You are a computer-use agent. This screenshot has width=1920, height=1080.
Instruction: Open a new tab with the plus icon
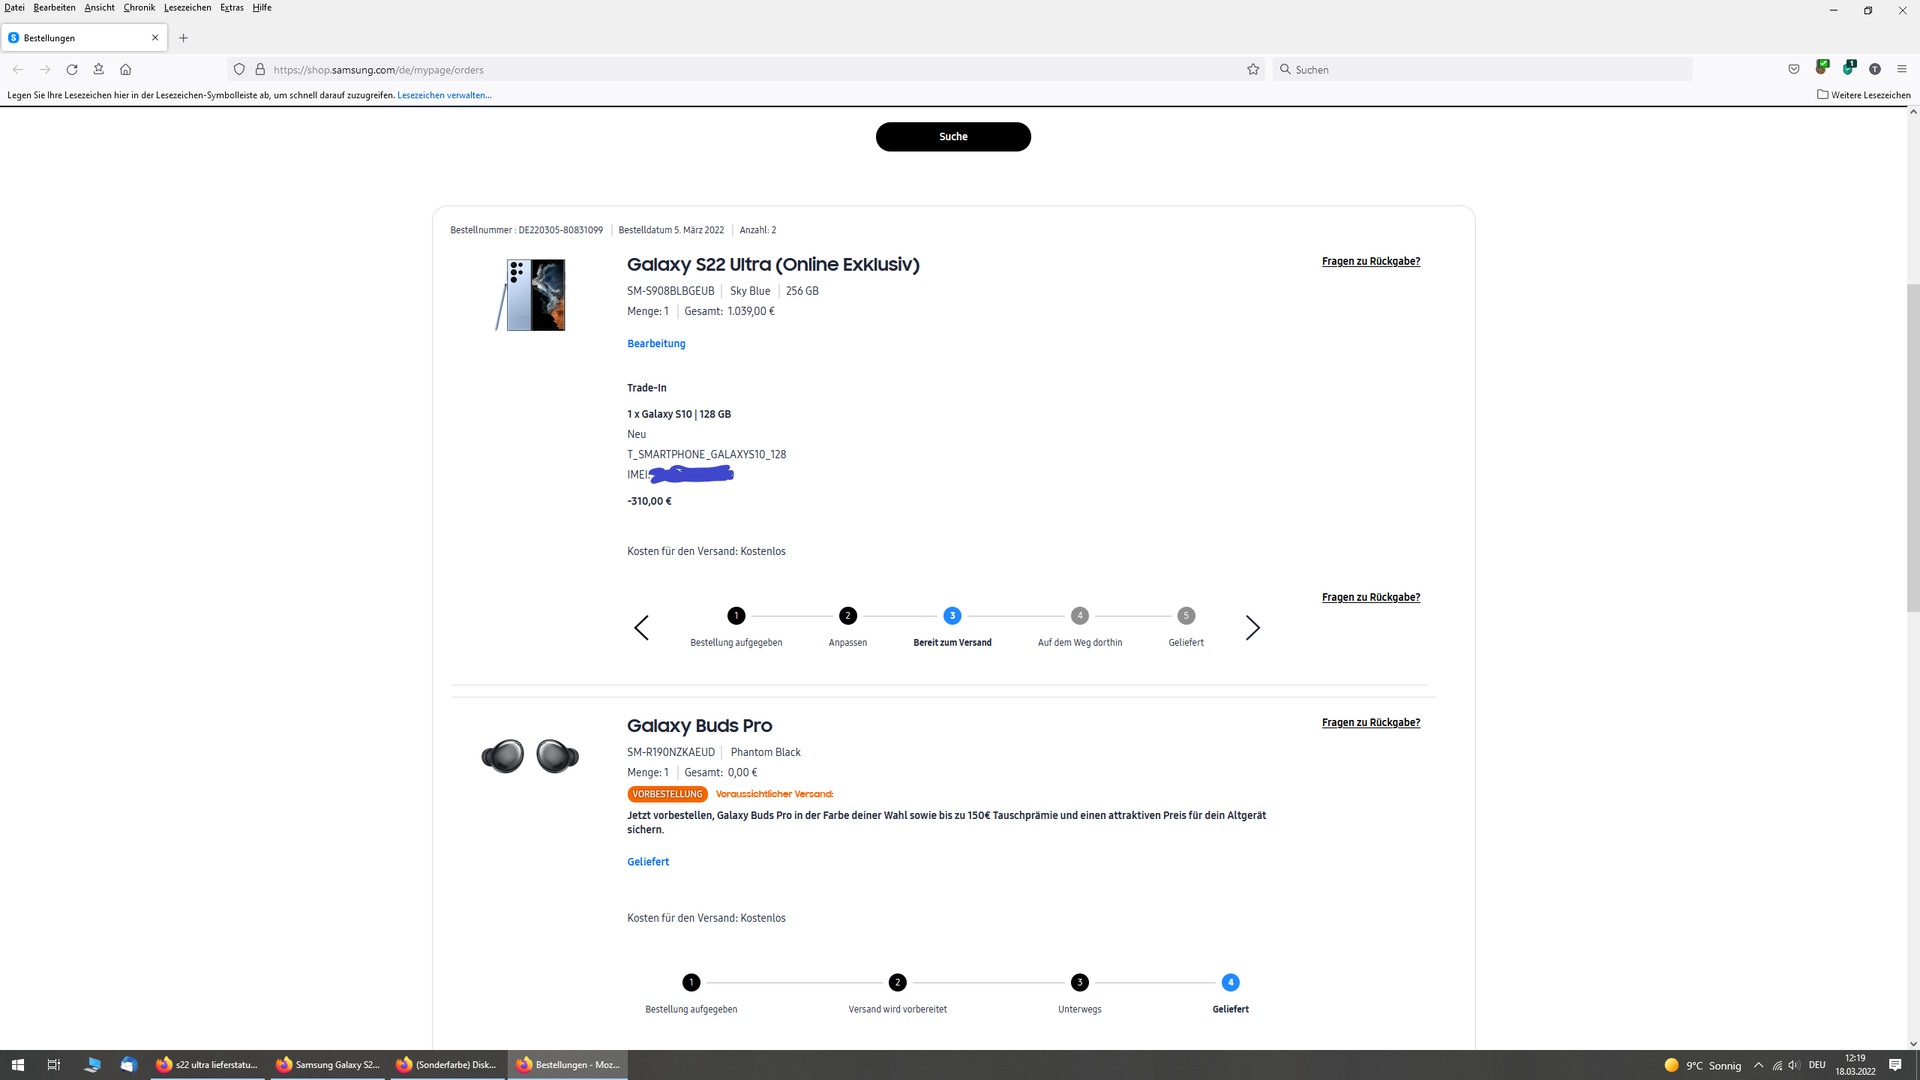point(184,38)
